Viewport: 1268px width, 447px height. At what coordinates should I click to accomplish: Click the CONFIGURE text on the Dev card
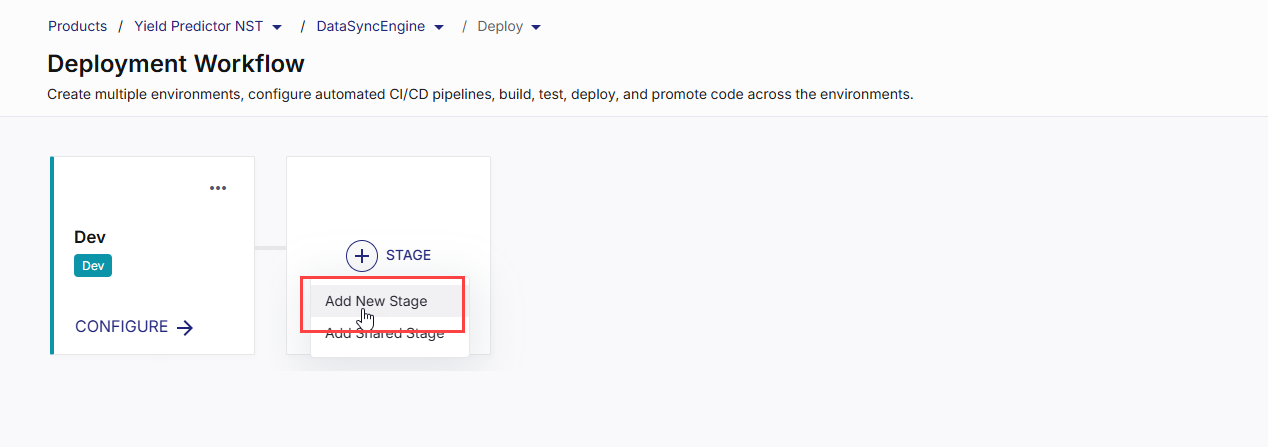(x=121, y=327)
